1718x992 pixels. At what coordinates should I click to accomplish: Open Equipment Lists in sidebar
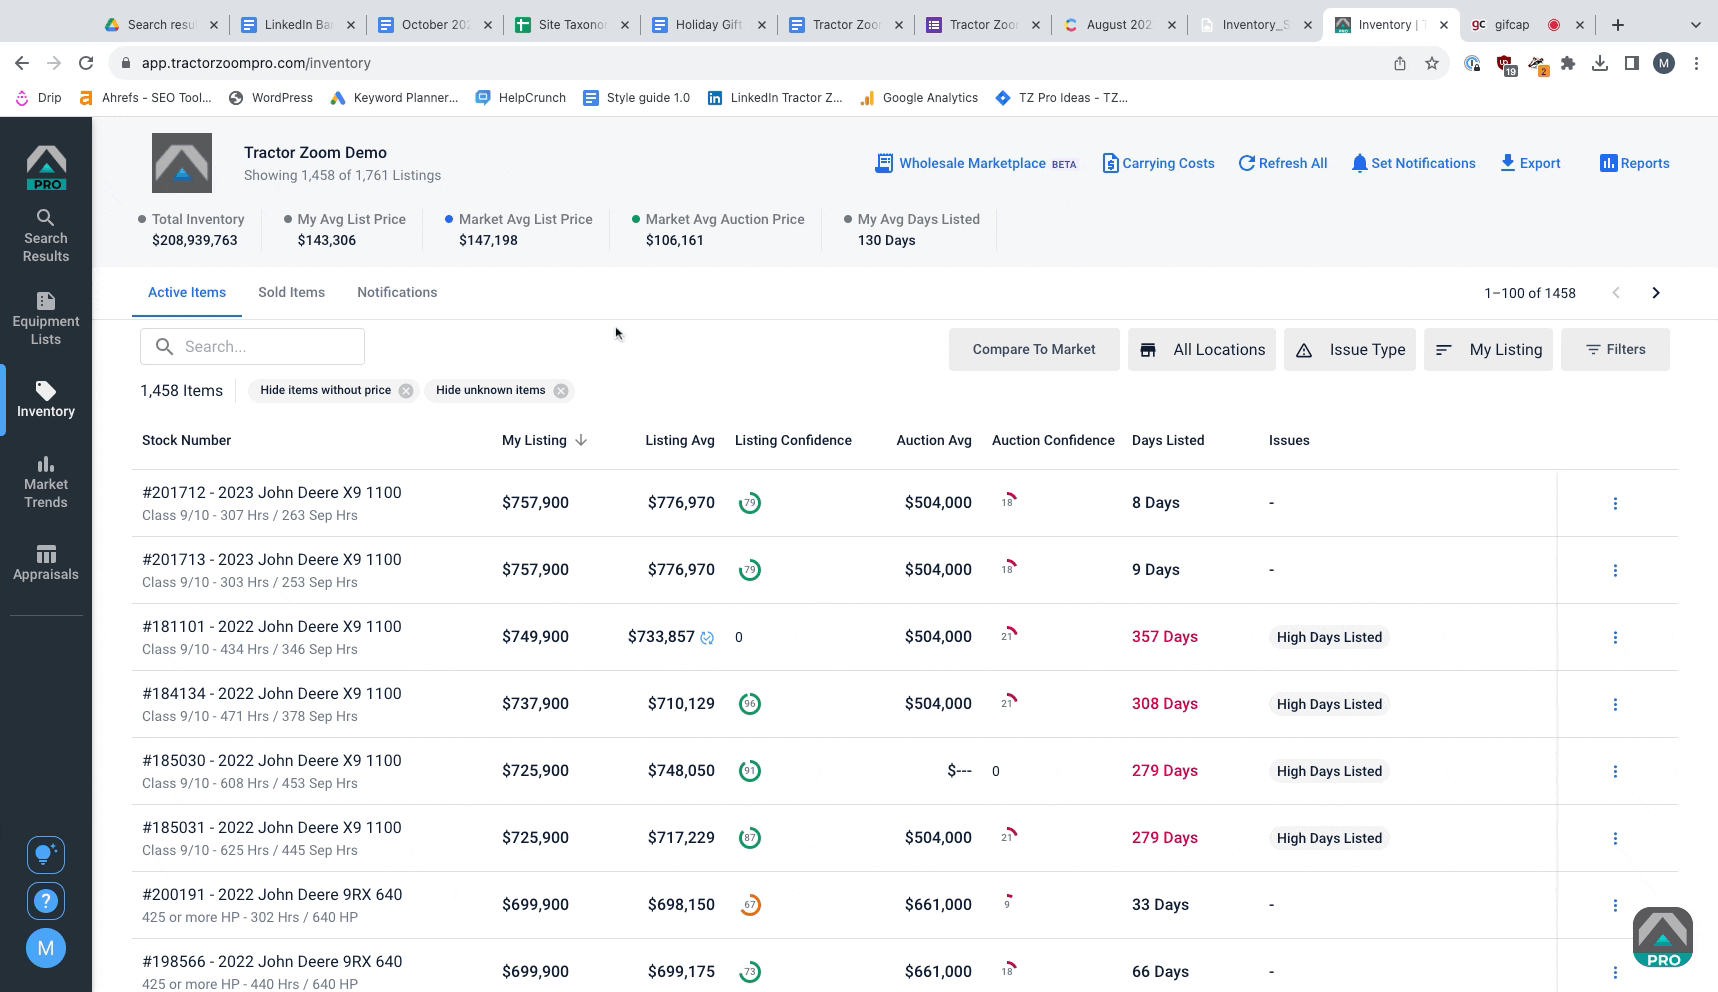pyautogui.click(x=46, y=319)
